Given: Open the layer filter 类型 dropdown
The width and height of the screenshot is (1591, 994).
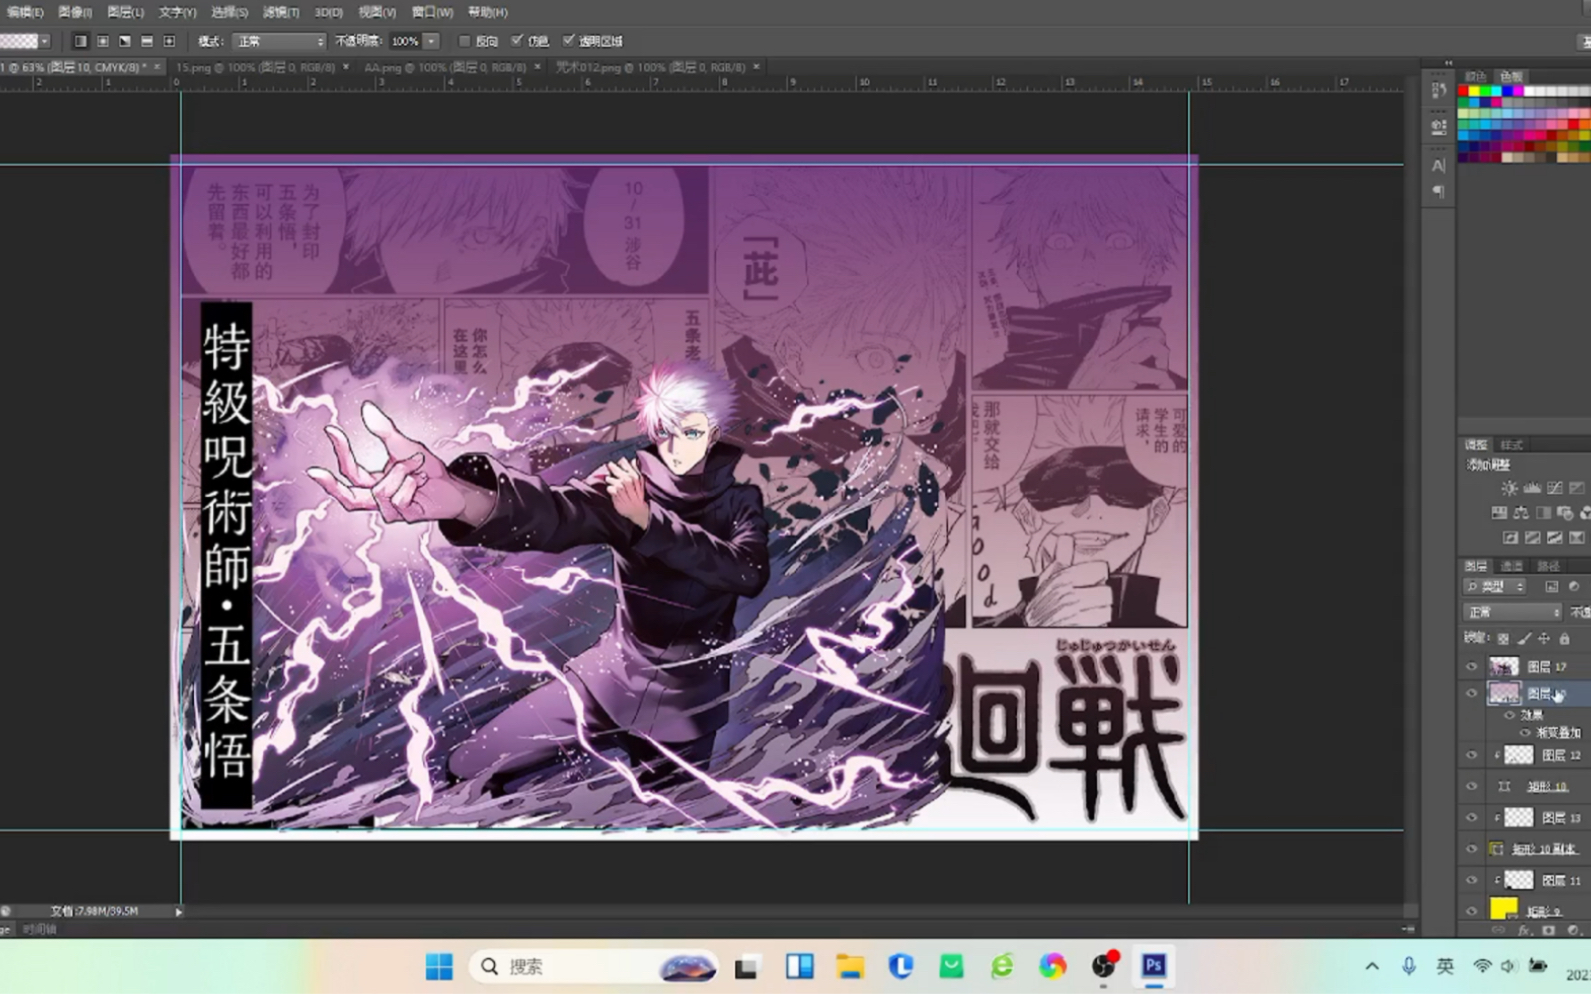Looking at the screenshot, I should (x=1495, y=587).
